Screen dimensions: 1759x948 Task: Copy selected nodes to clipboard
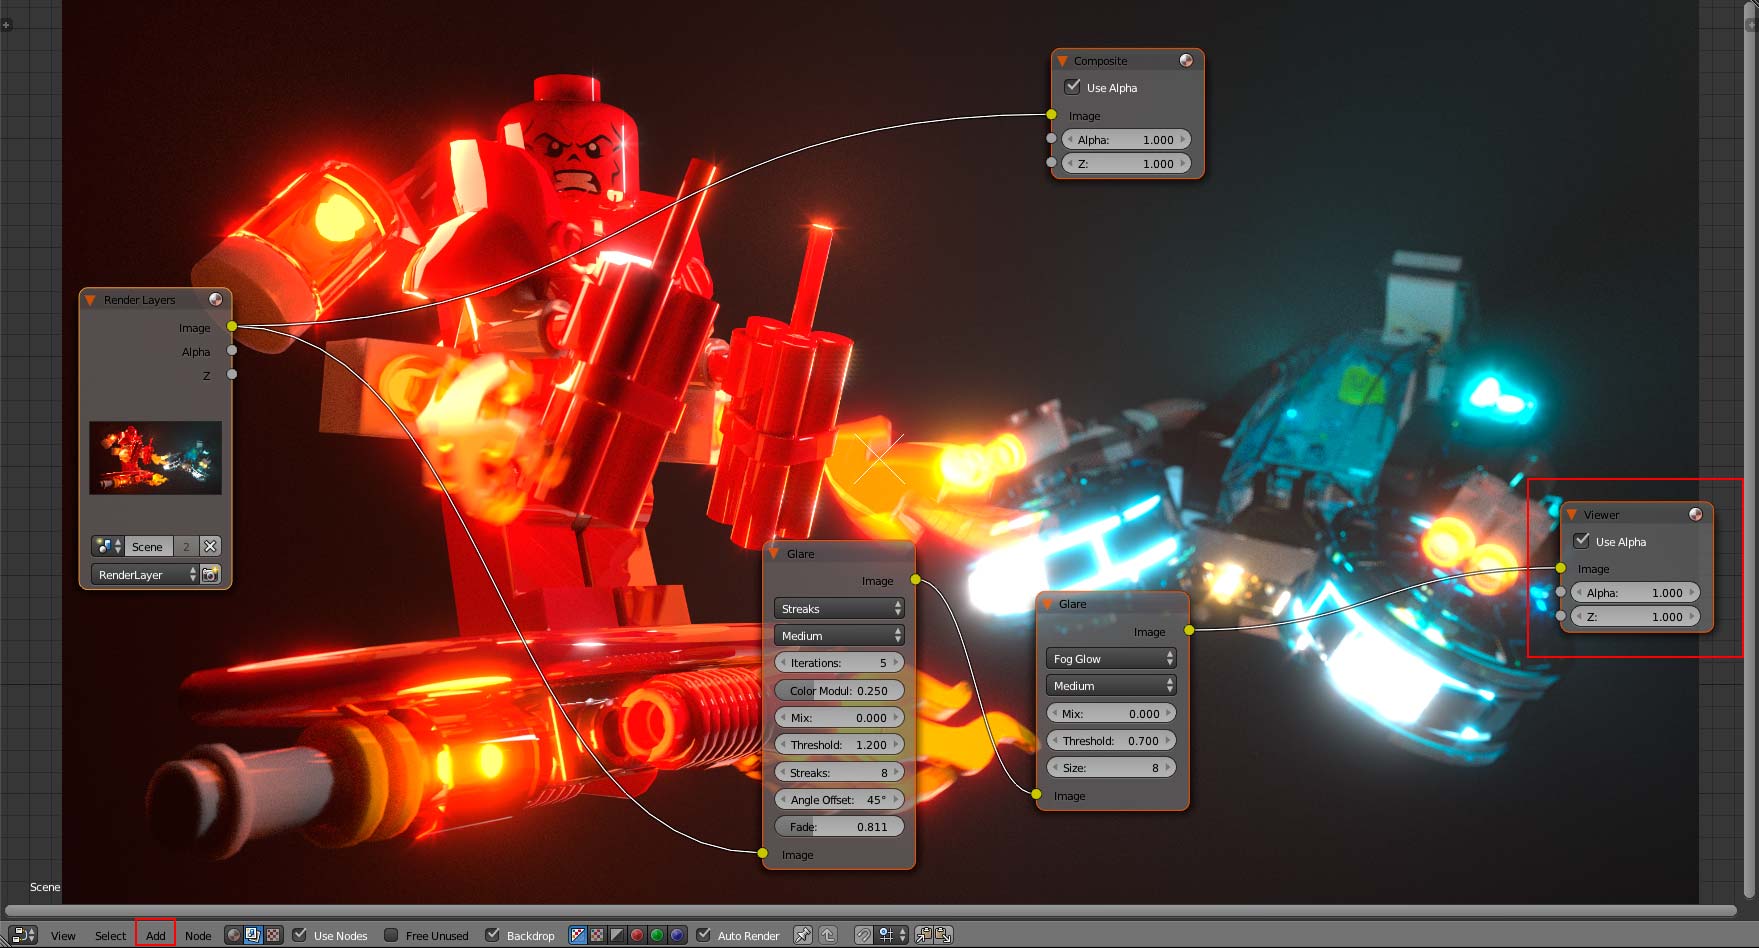924,935
